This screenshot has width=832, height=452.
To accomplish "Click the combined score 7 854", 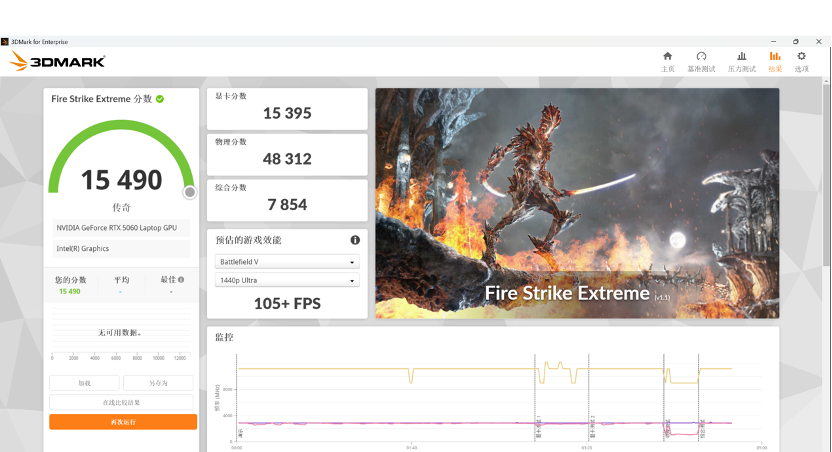I will pos(287,204).
